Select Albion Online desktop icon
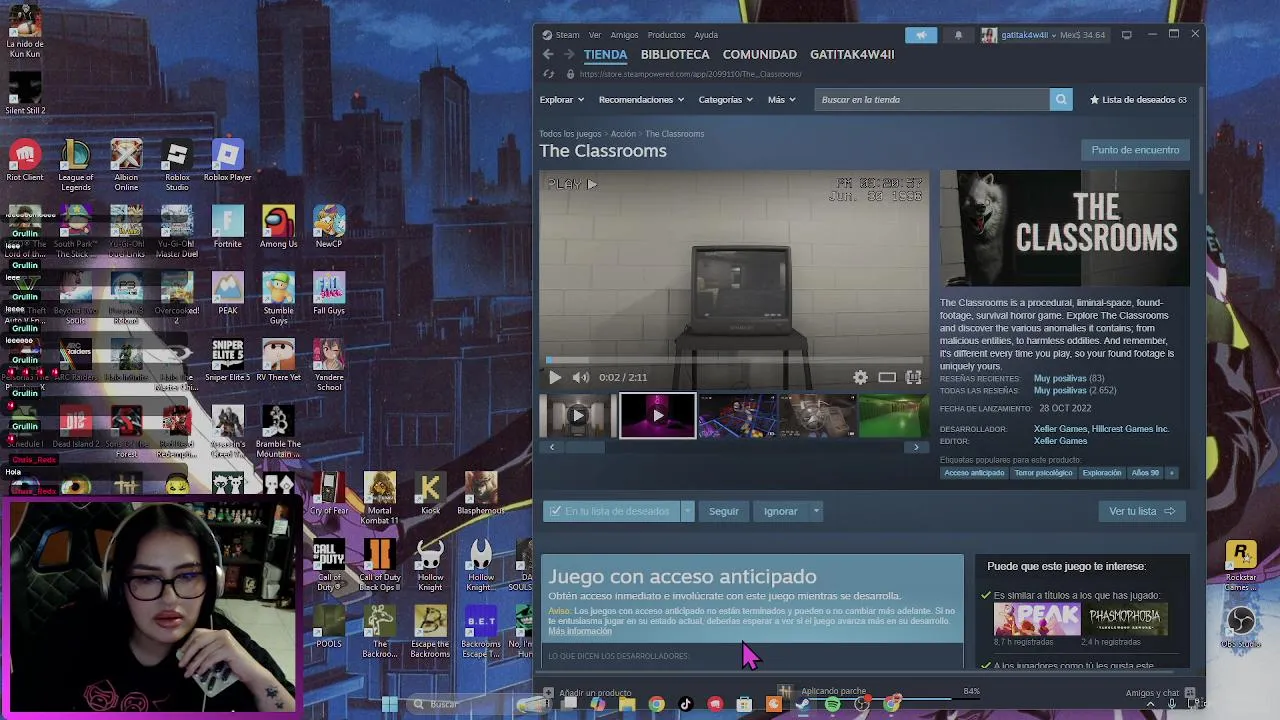 pyautogui.click(x=126, y=165)
